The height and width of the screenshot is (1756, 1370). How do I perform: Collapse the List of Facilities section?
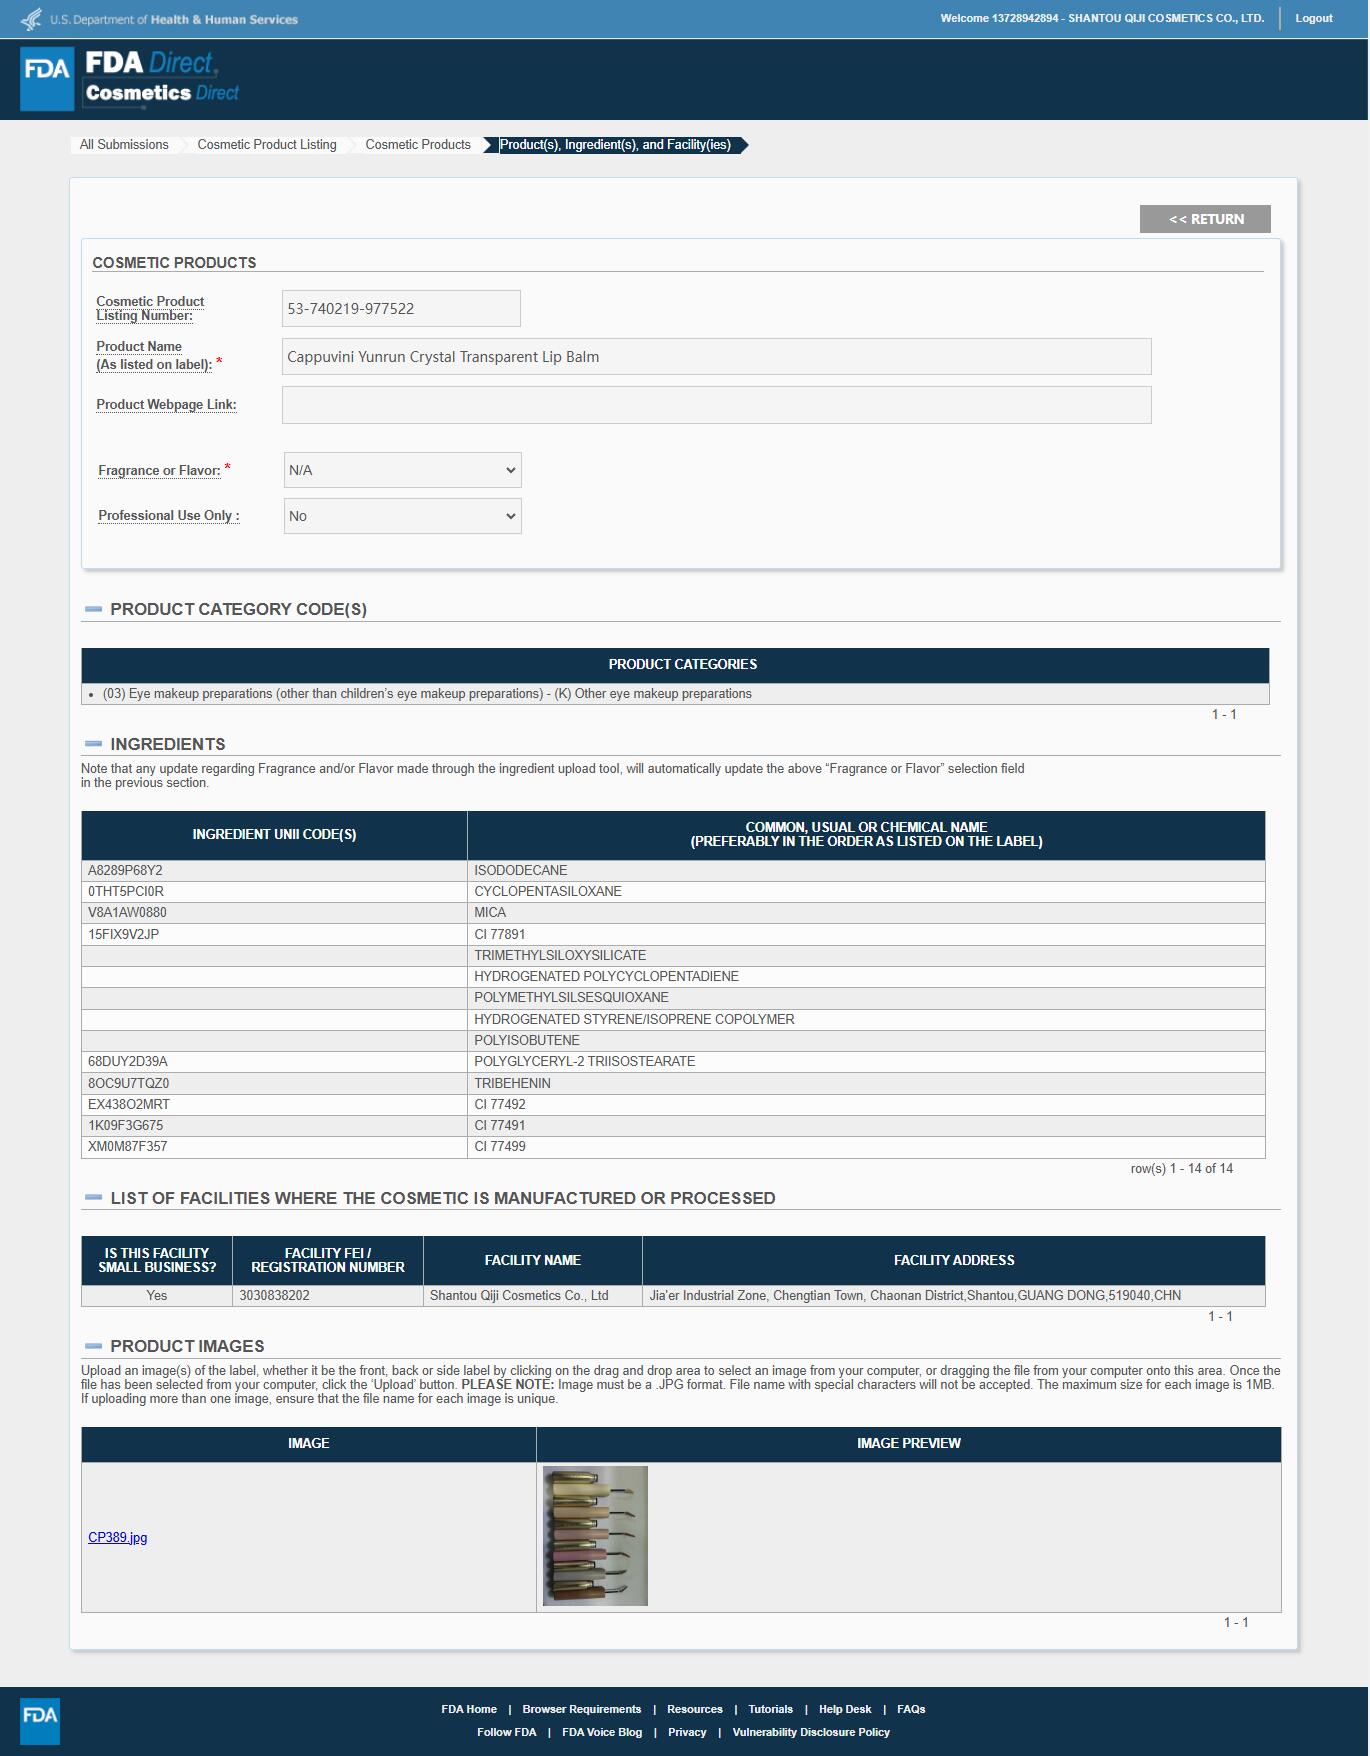(94, 1198)
